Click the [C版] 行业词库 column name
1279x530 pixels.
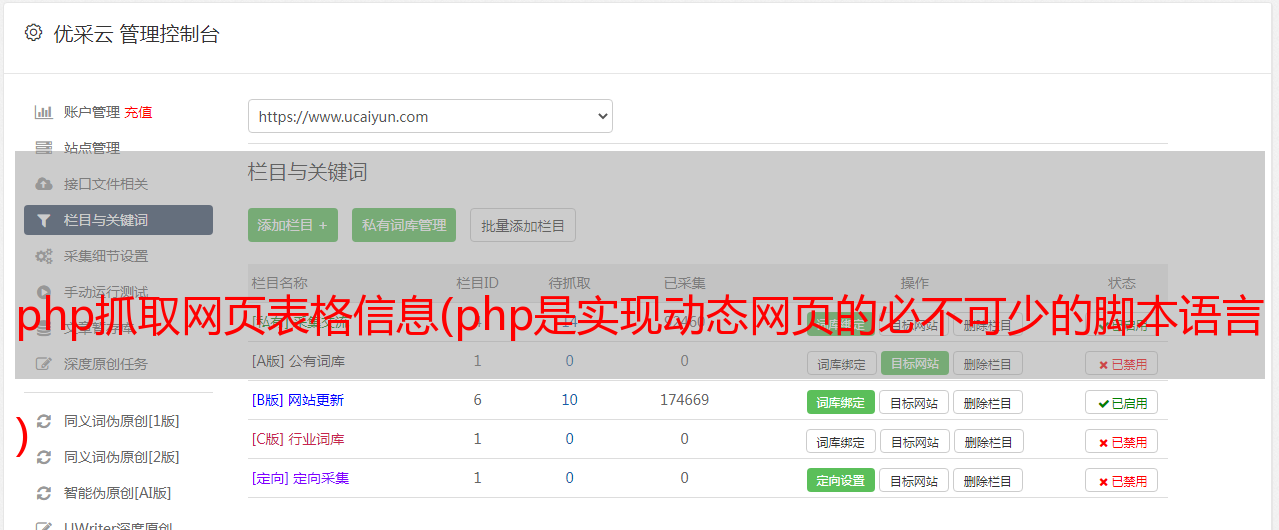(x=298, y=438)
